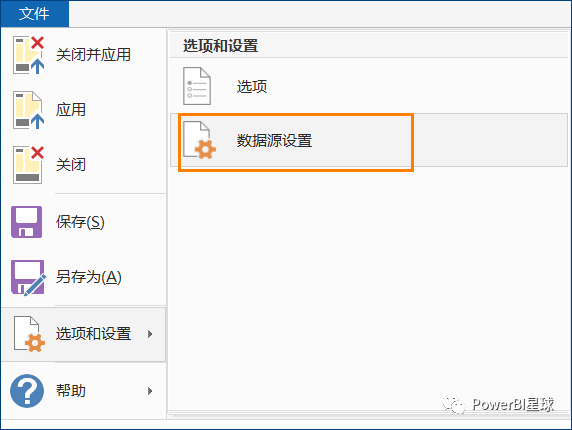The image size is (572, 430).
Task: Click the Save As icon with the pencil
Action: click(28, 278)
